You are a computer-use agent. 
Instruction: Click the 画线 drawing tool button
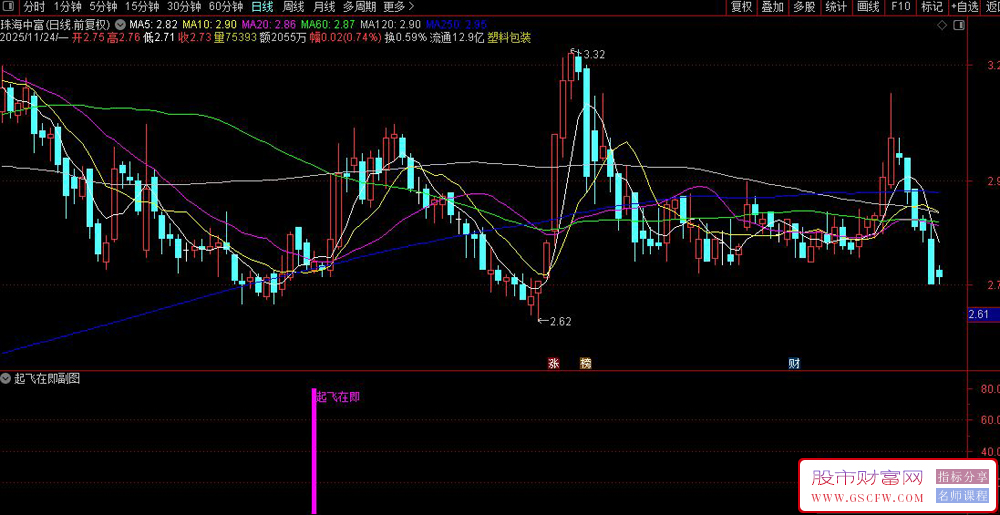click(868, 7)
